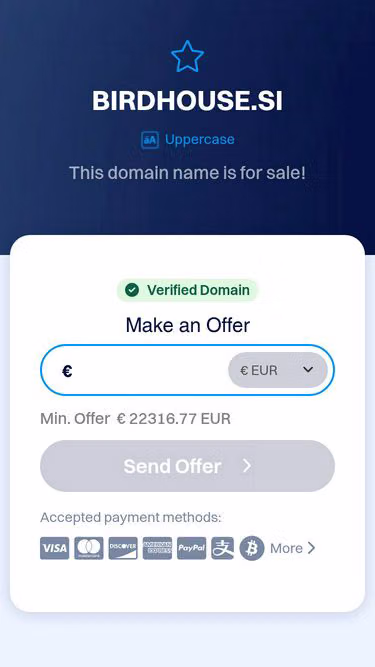
Task: Expand payment methods with the More chevron
Action: click(312, 548)
